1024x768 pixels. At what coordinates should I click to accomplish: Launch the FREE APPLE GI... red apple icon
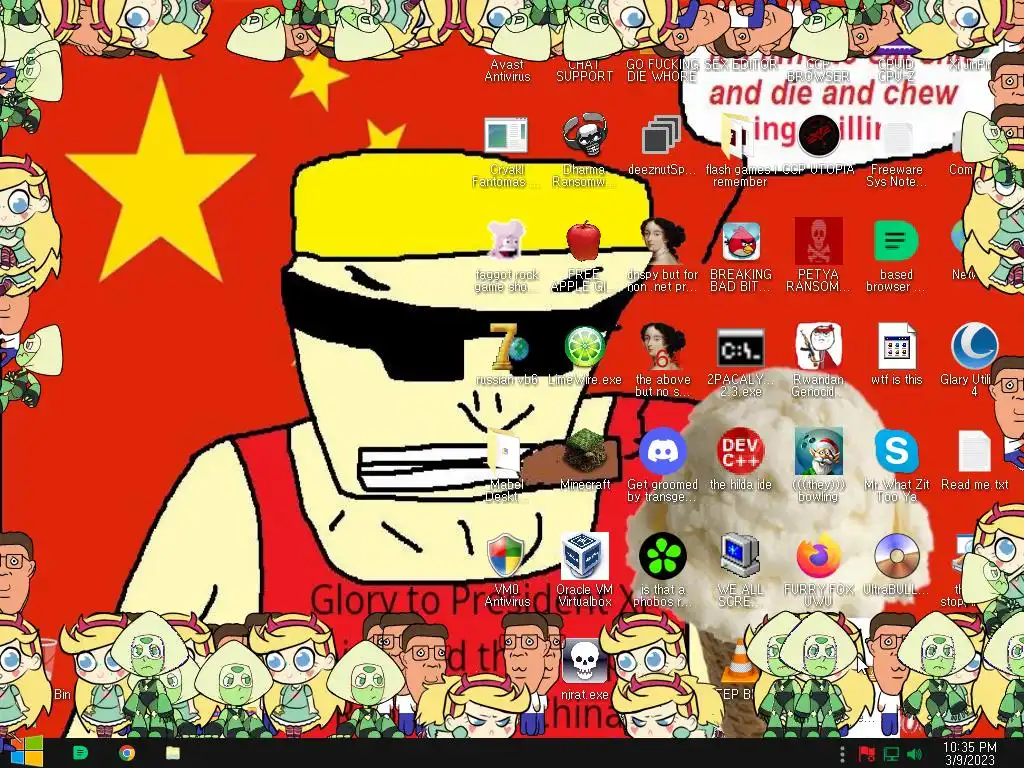[584, 241]
